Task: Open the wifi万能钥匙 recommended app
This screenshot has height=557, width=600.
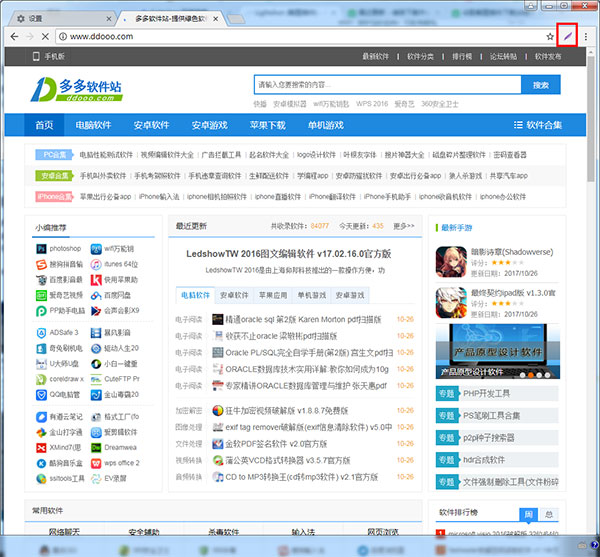Action: [112, 249]
